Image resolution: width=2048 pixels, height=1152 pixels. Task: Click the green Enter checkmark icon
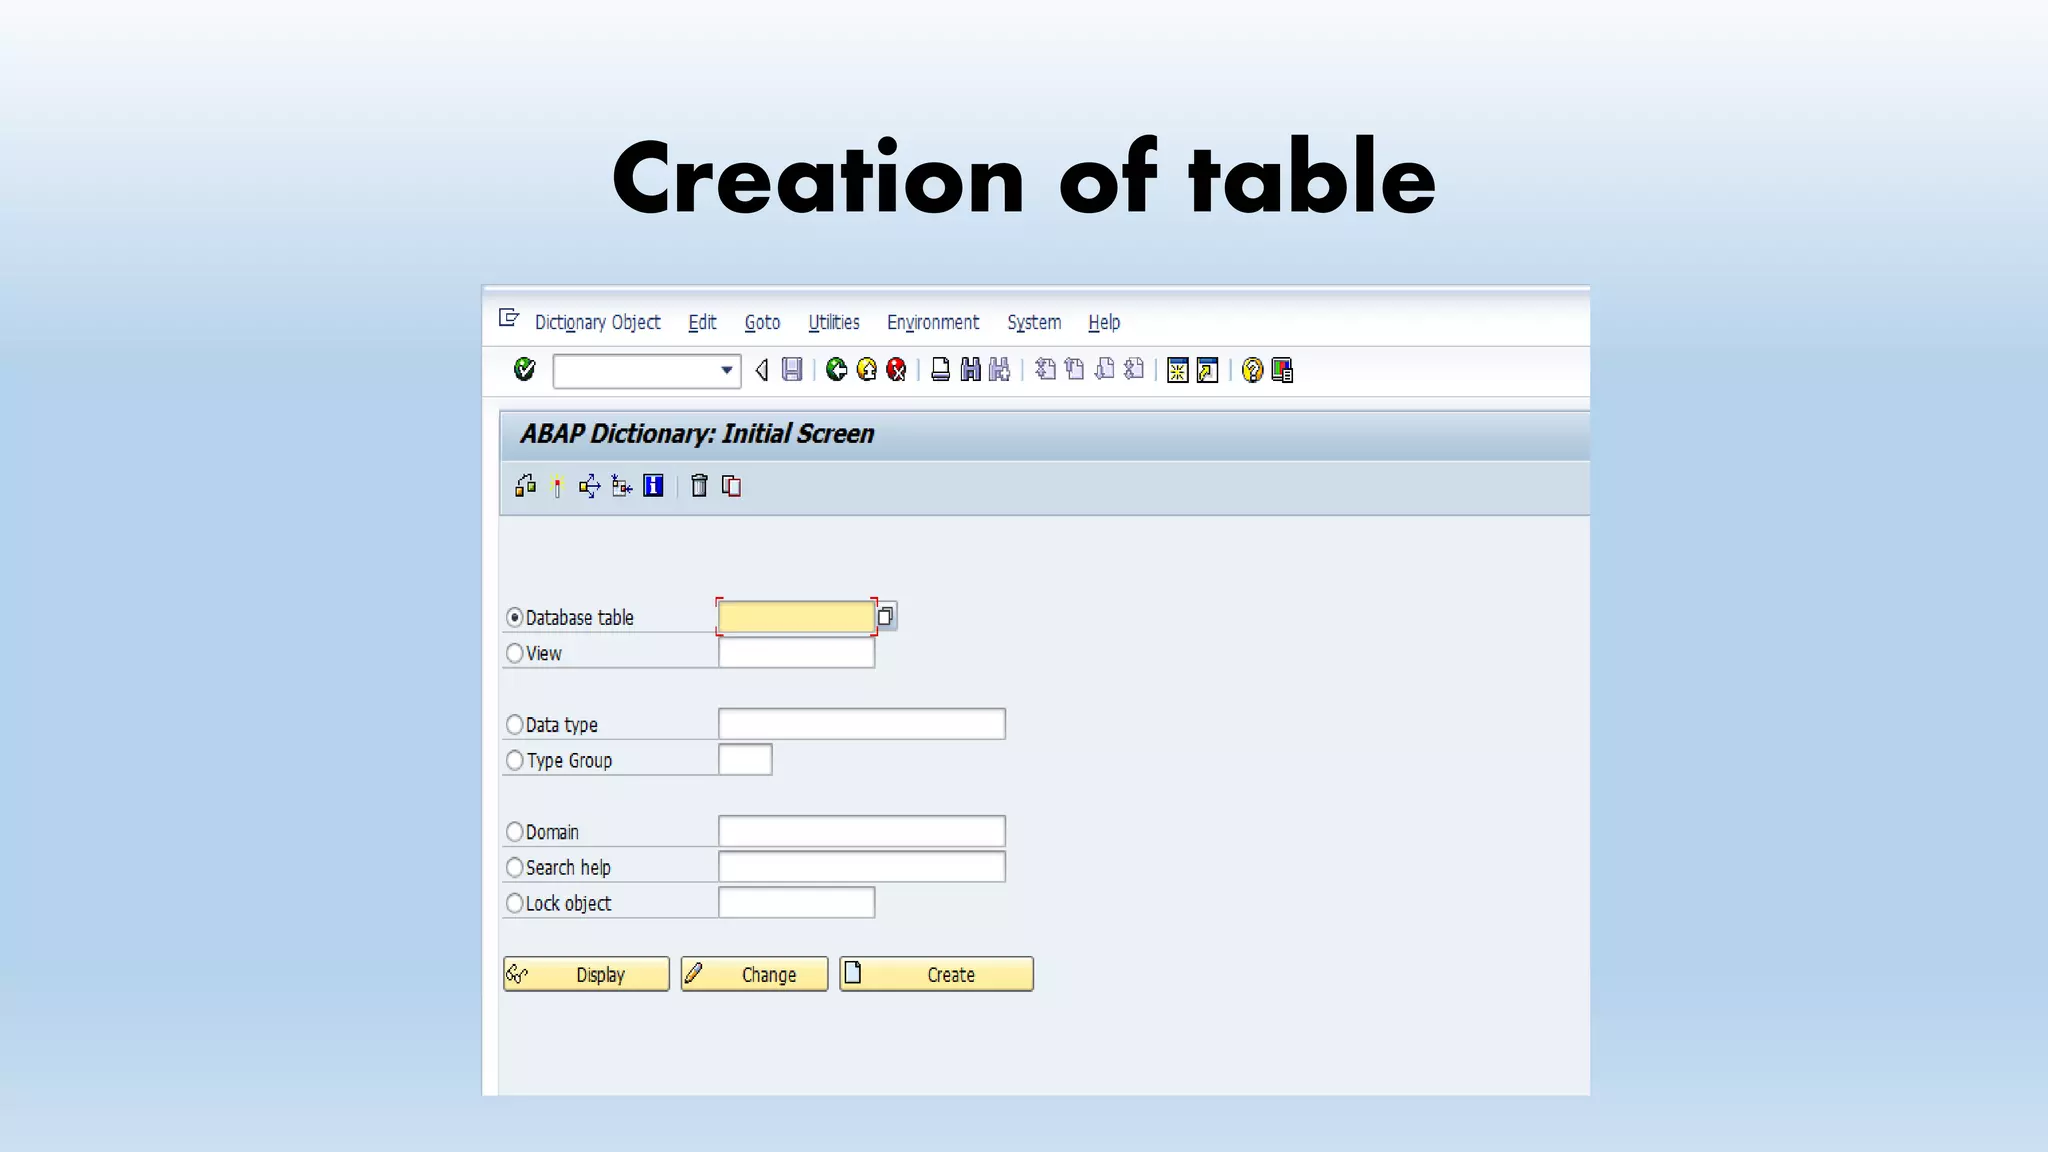click(524, 370)
